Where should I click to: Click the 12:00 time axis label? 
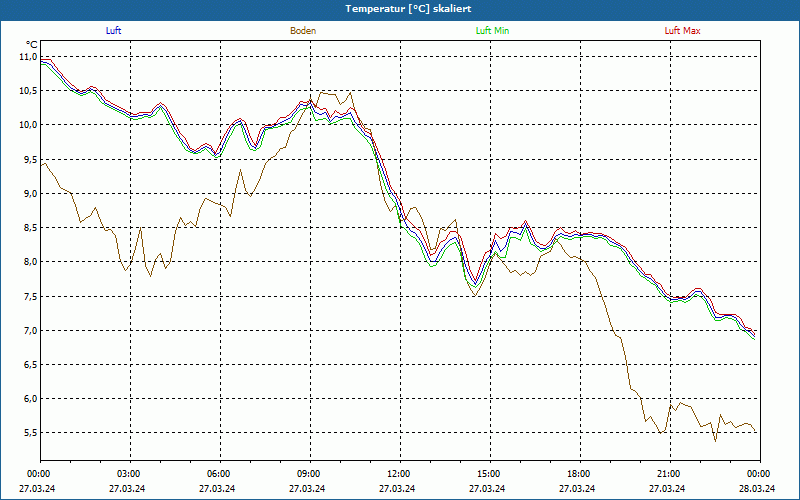point(400,474)
